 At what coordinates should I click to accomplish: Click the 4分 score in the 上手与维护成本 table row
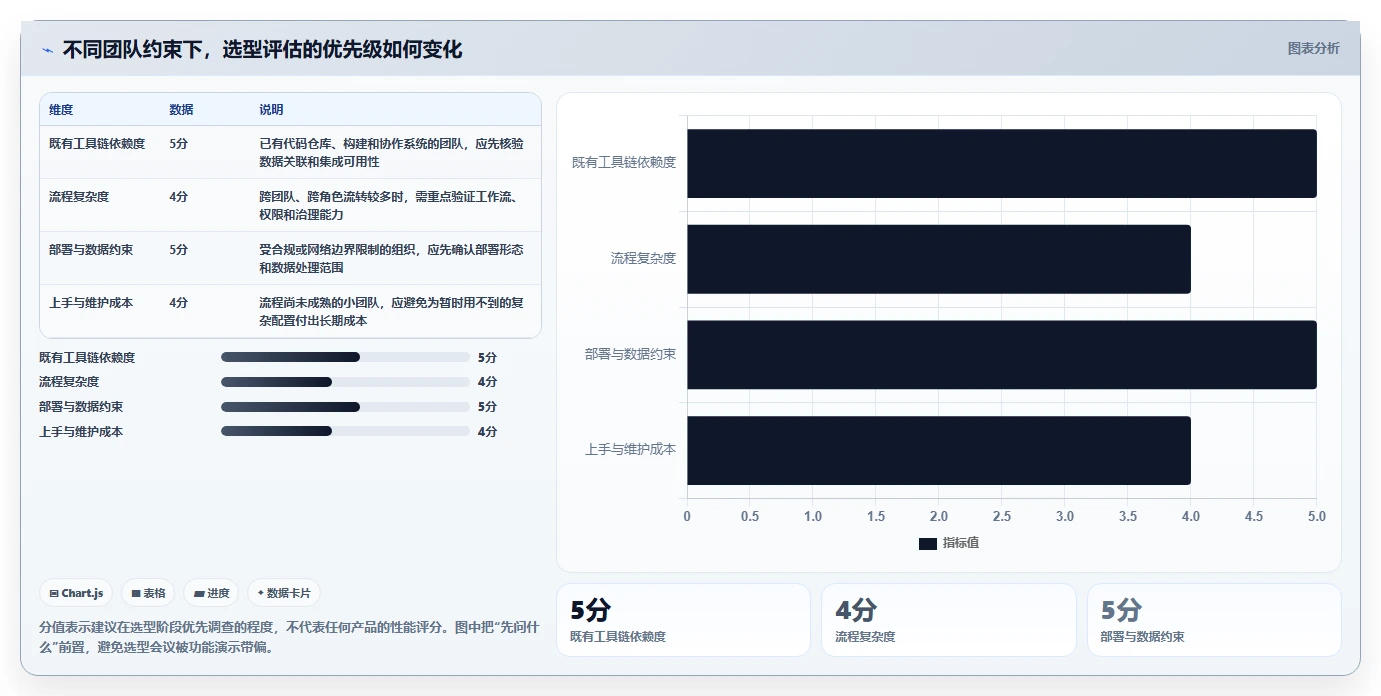pyautogui.click(x=178, y=303)
